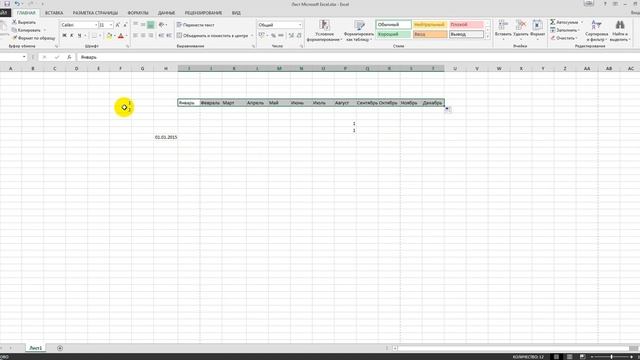Toggle underline Ч formatting
Image resolution: width=640 pixels, height=360 pixels.
click(79, 36)
